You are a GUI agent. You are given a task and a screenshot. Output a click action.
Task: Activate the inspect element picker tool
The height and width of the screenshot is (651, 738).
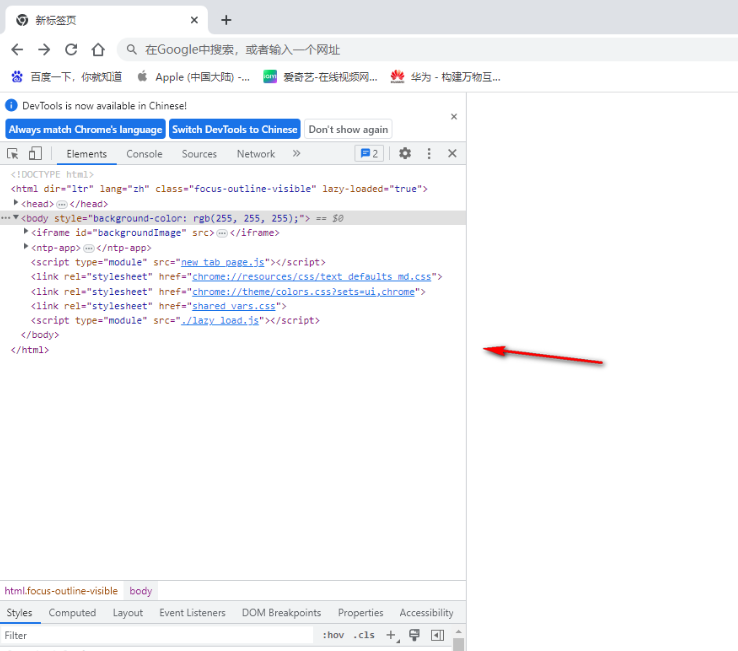pyautogui.click(x=13, y=153)
